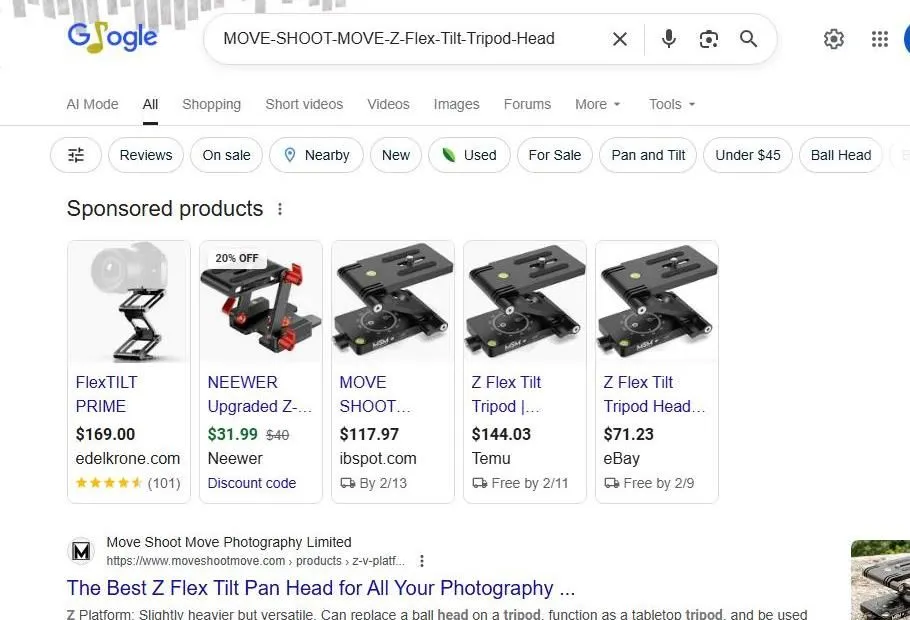
Task: Open the filter sliders chip
Action: 76,155
